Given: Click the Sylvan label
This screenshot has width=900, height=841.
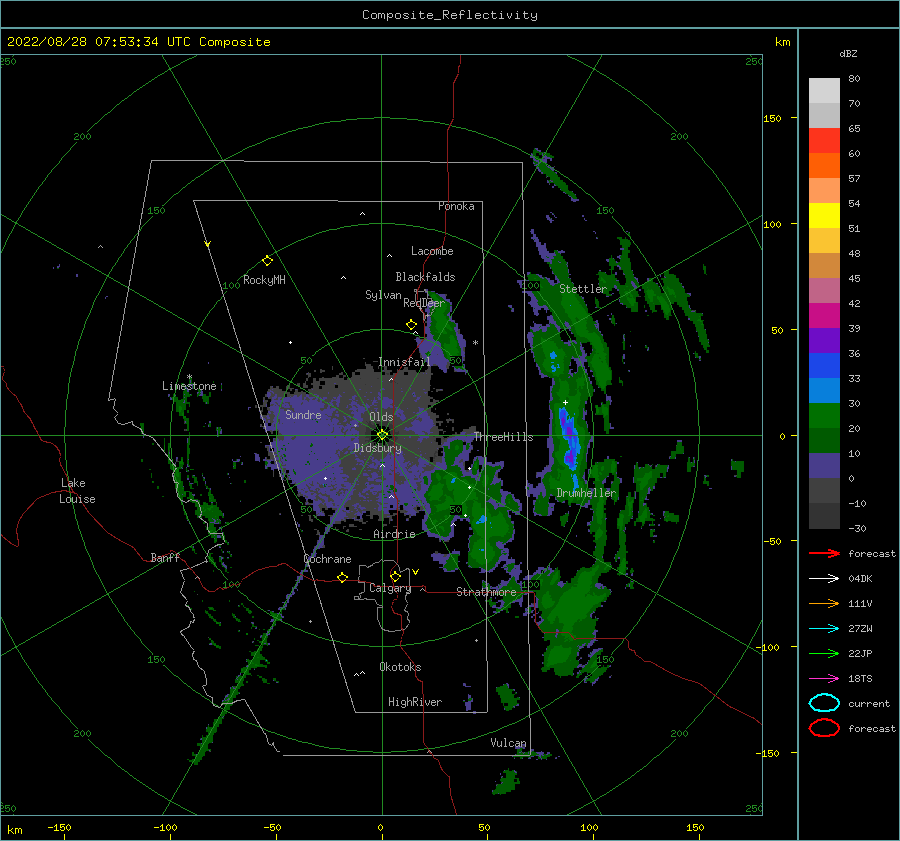Looking at the screenshot, I should tap(383, 295).
